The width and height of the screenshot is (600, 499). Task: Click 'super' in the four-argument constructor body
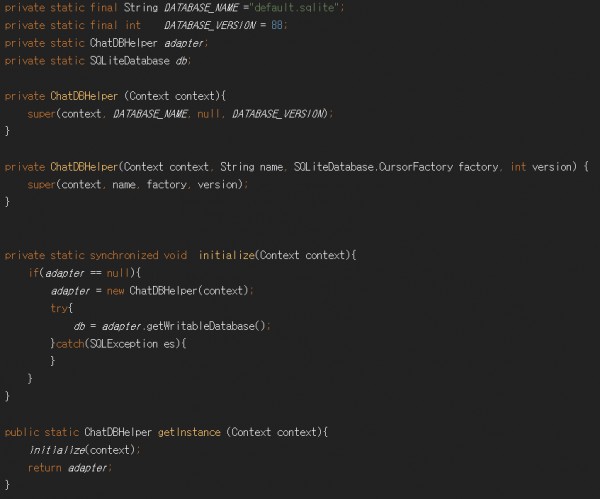coord(41,184)
